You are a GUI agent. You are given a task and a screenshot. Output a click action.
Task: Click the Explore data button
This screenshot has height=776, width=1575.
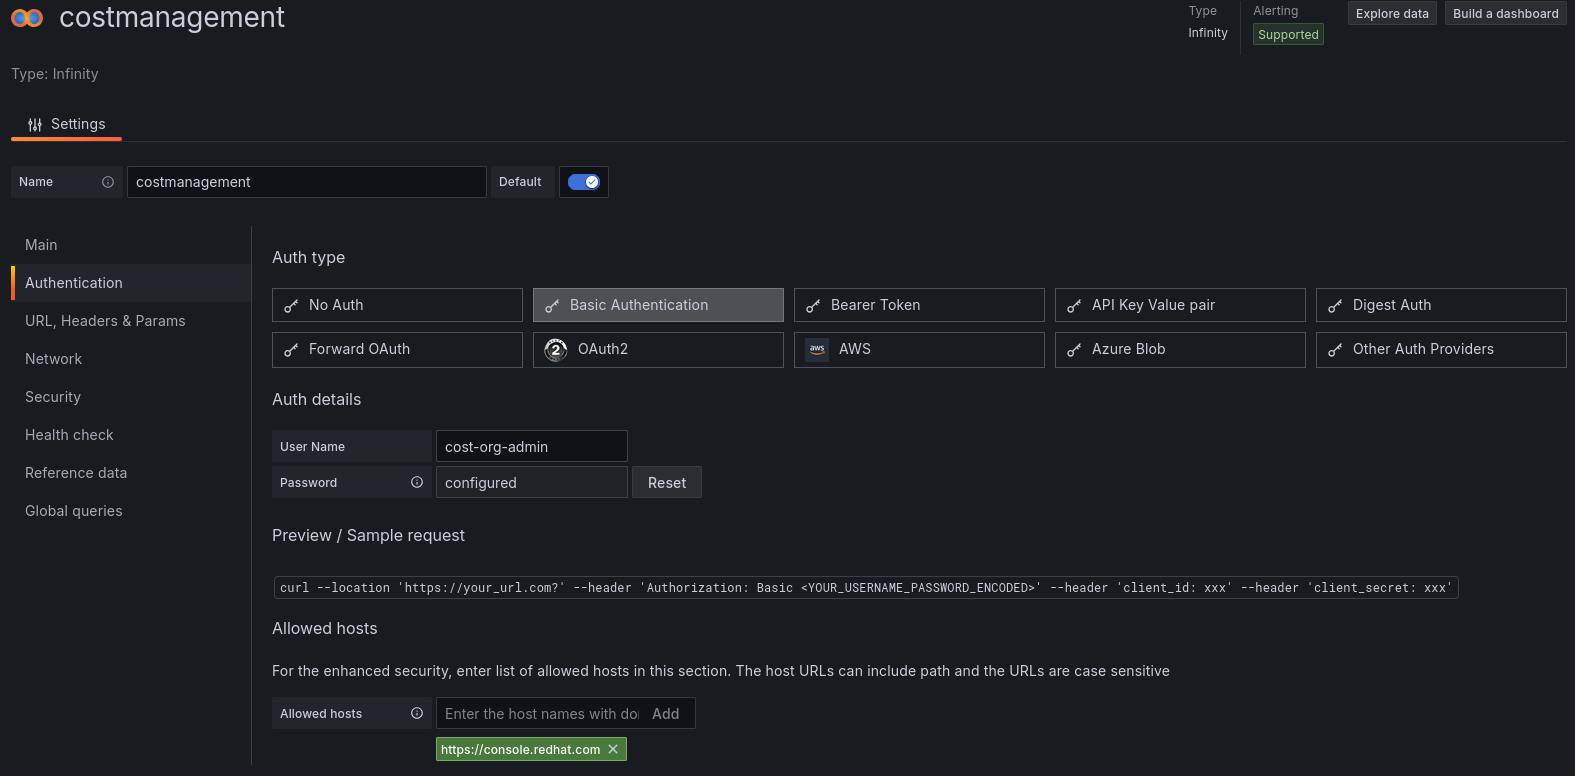click(x=1392, y=13)
